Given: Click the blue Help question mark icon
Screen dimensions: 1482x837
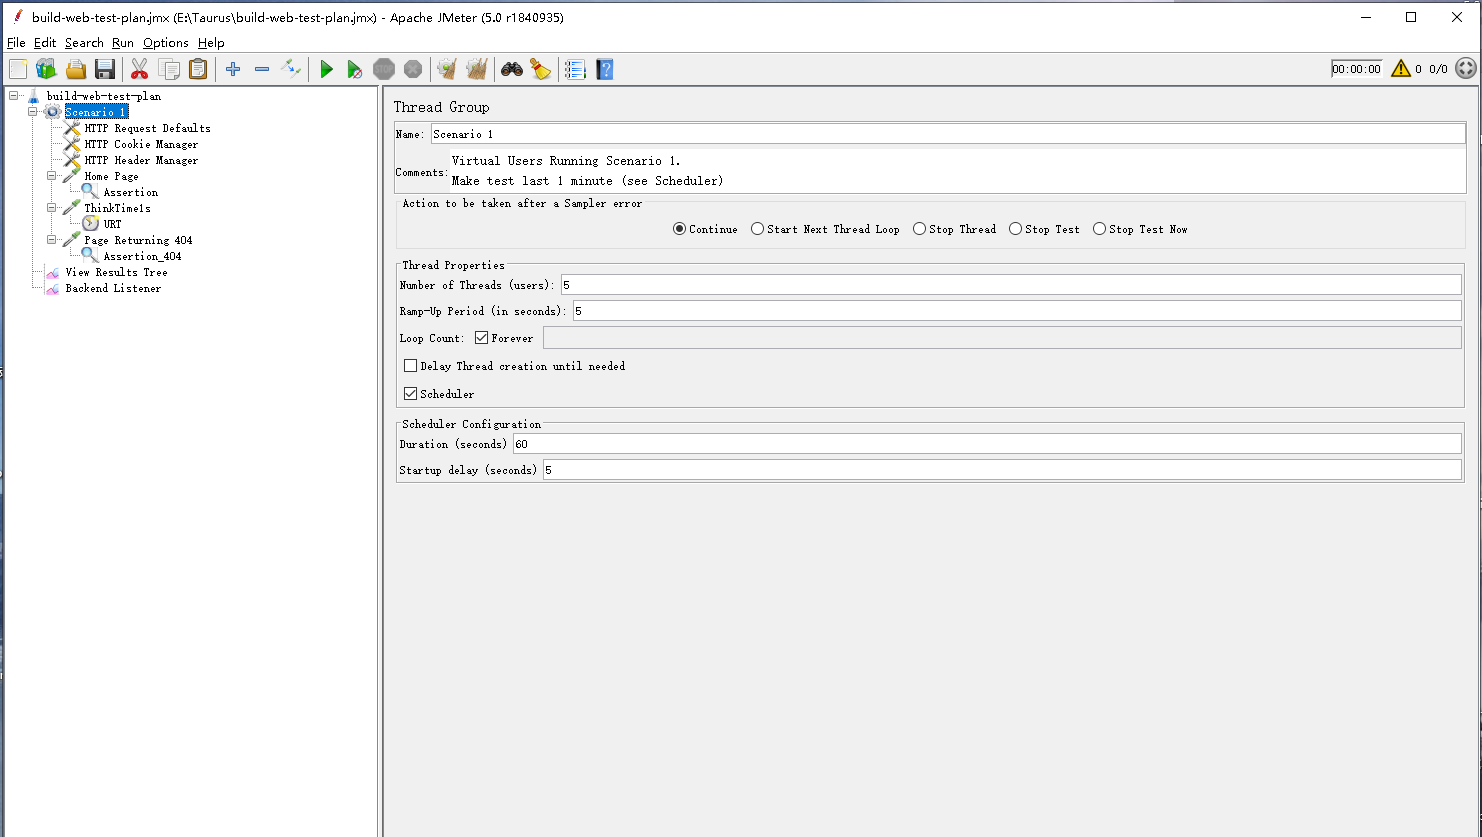Looking at the screenshot, I should [x=604, y=69].
